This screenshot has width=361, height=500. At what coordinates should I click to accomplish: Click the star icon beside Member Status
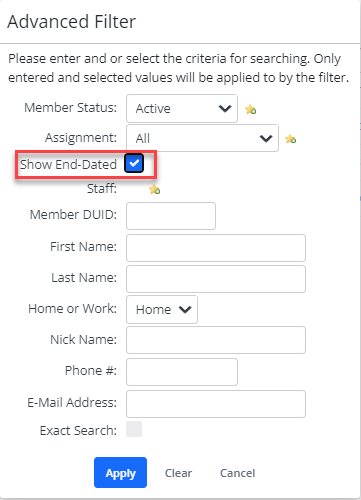250,109
